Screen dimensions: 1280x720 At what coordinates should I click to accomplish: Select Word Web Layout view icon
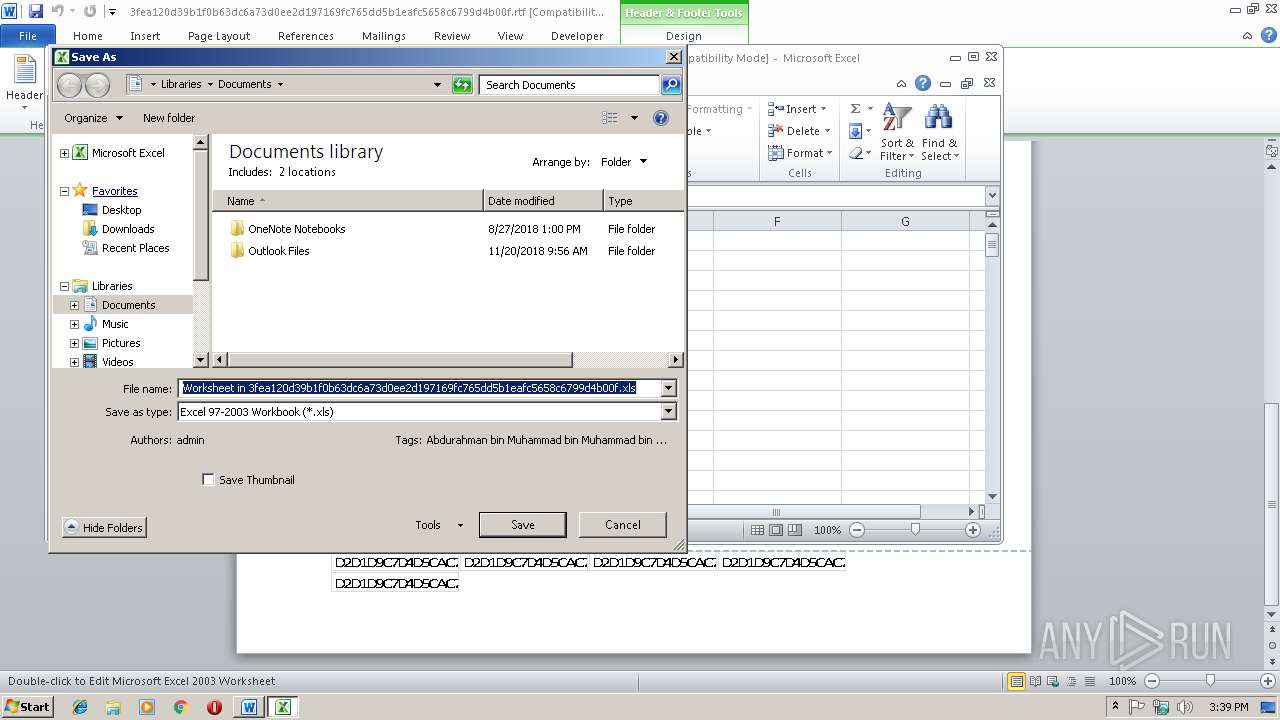pyautogui.click(x=1053, y=681)
